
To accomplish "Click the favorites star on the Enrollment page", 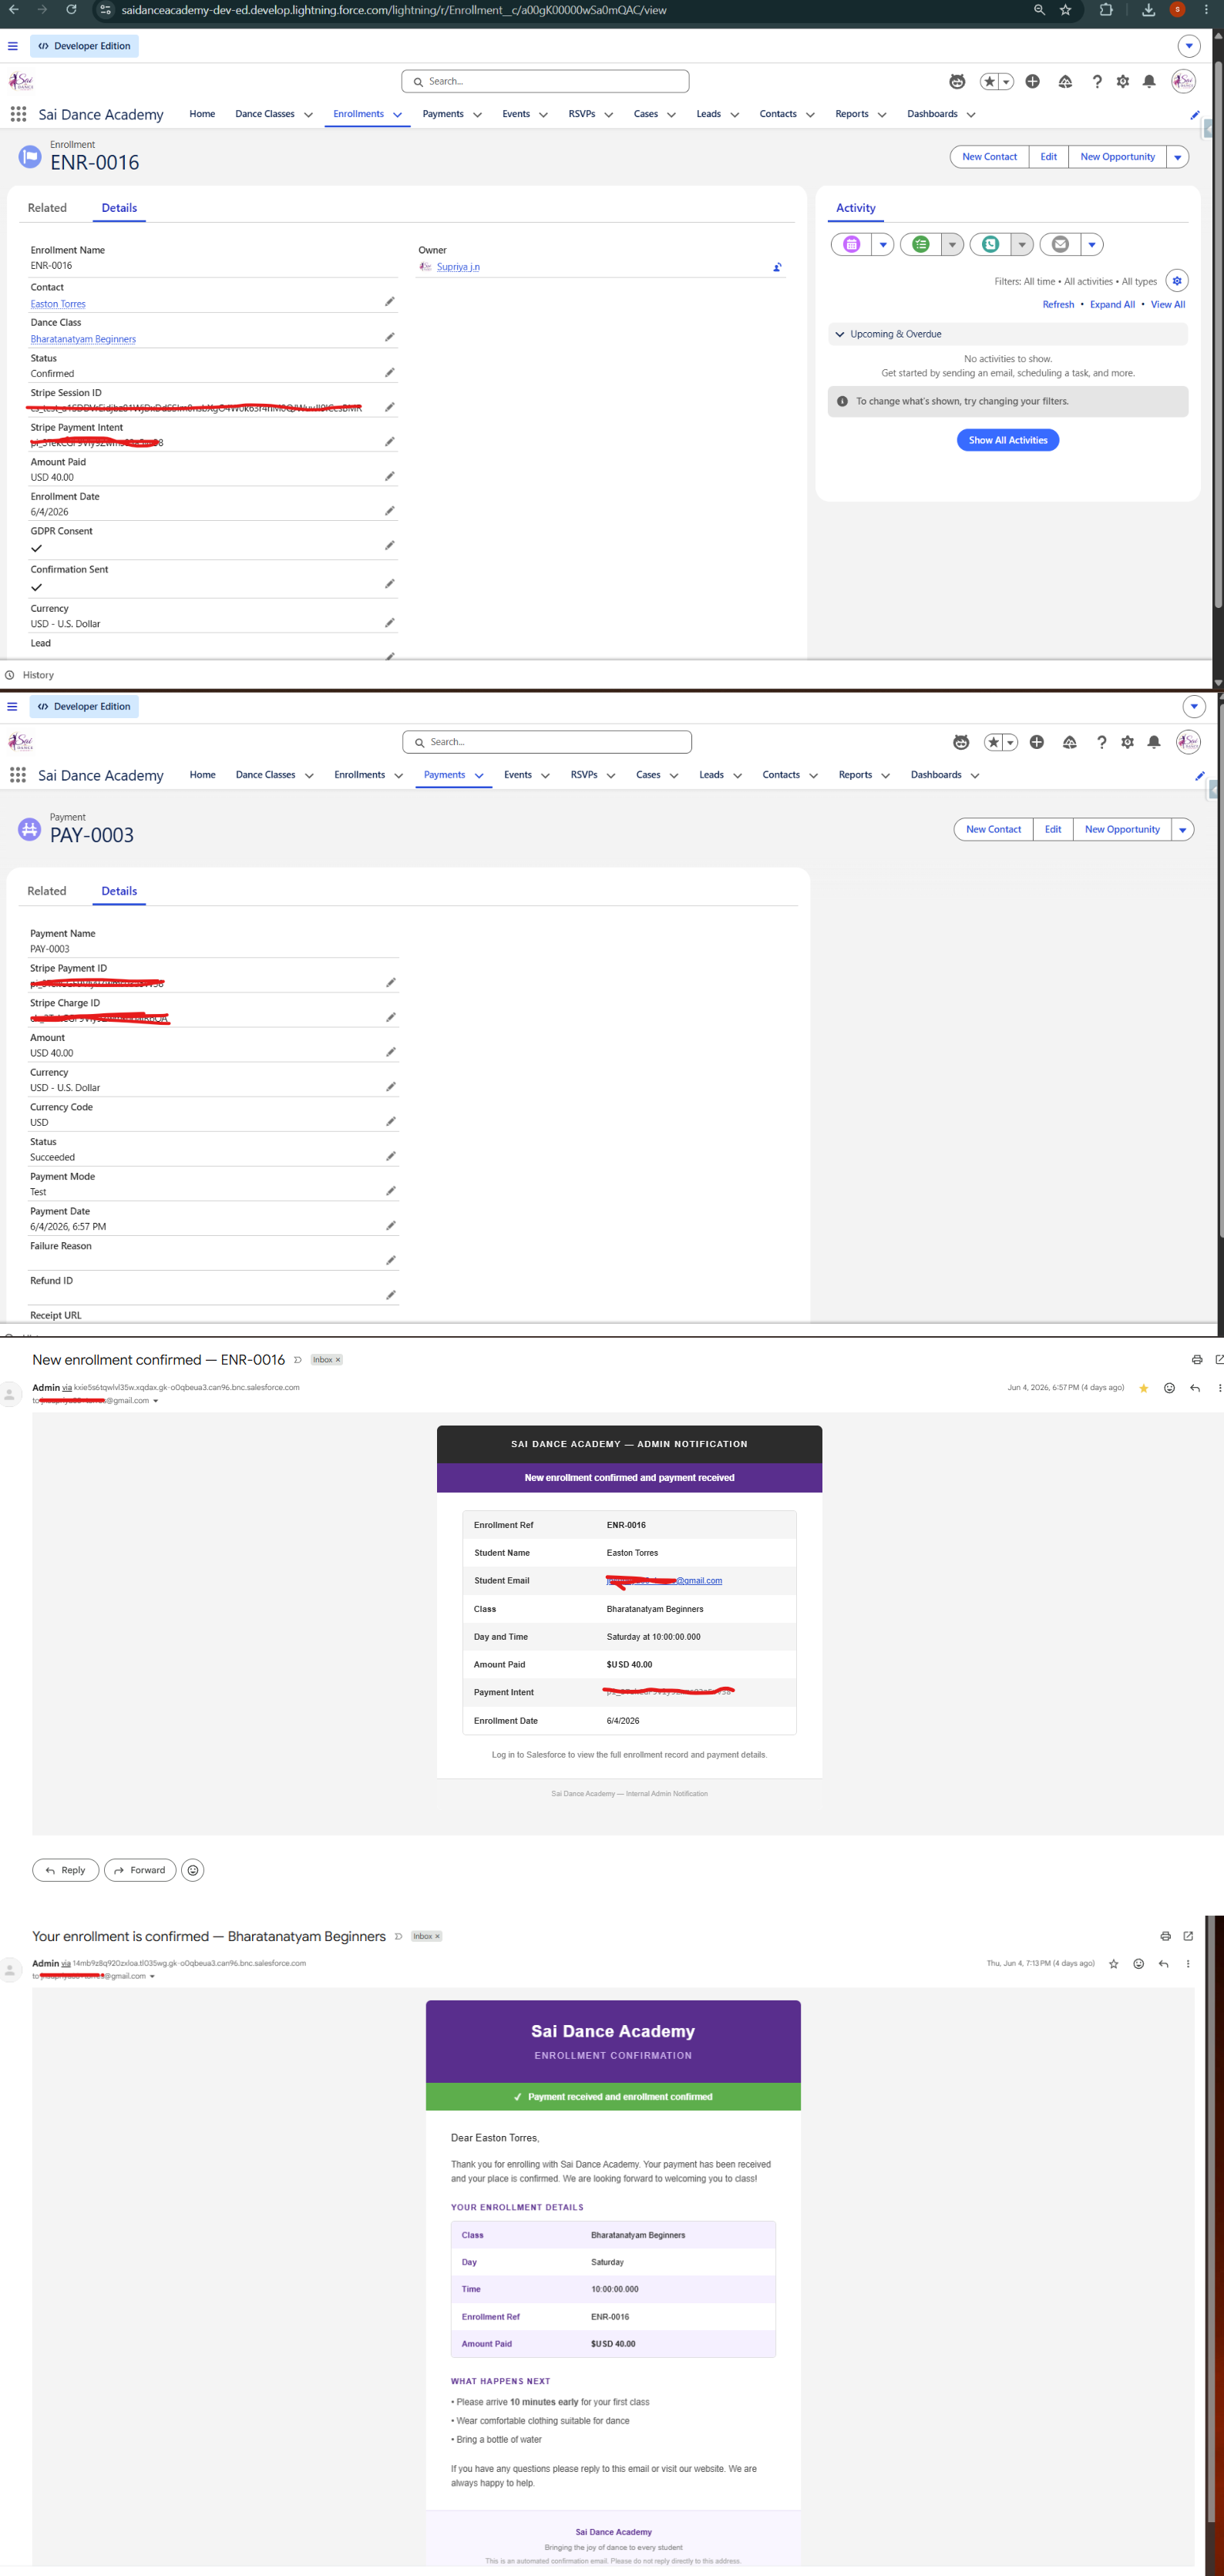I will (989, 82).
